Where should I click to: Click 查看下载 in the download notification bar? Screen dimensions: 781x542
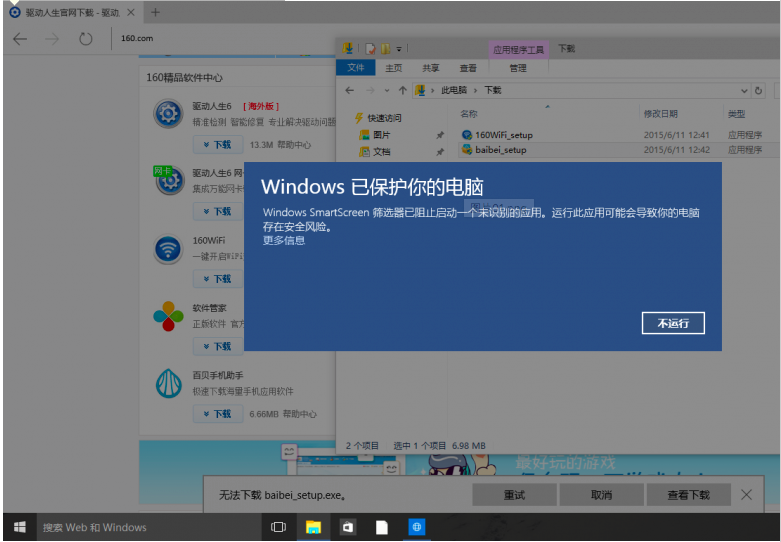coord(688,495)
